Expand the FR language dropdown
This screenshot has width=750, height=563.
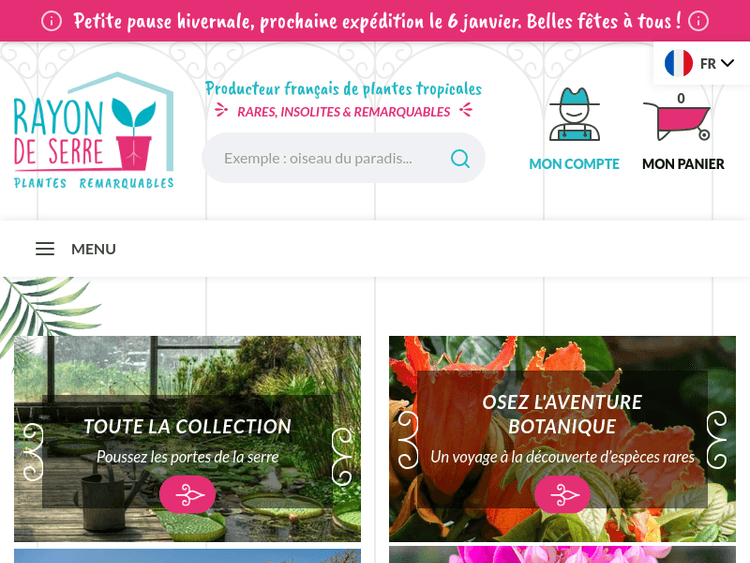(x=702, y=63)
